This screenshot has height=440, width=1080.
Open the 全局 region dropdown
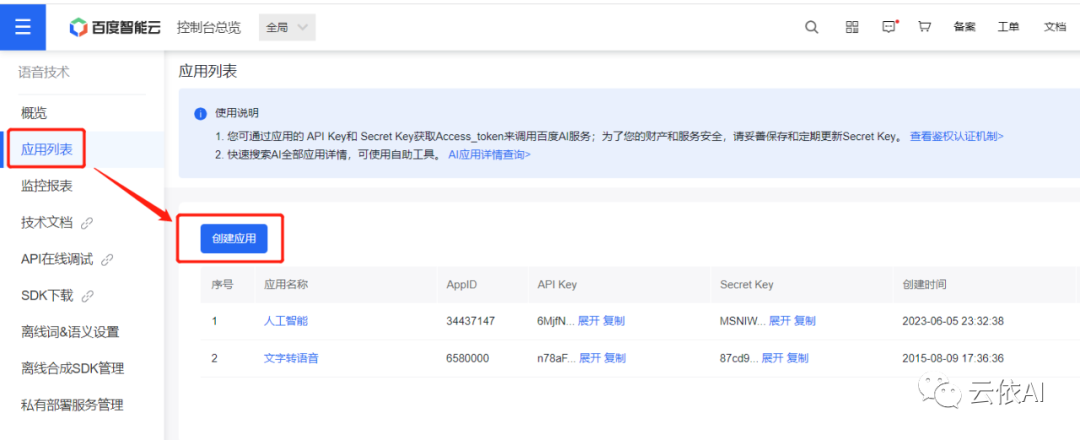(287, 28)
